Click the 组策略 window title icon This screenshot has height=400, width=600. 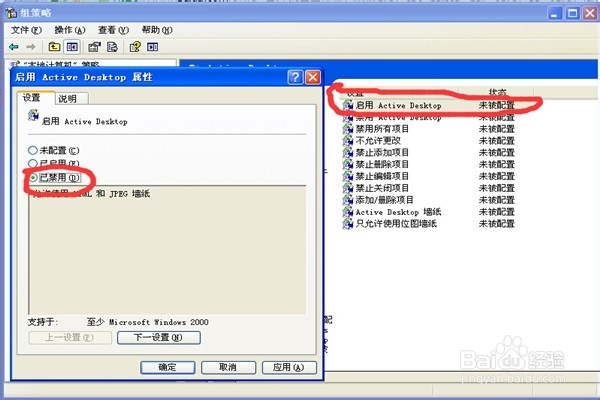(x=11, y=13)
